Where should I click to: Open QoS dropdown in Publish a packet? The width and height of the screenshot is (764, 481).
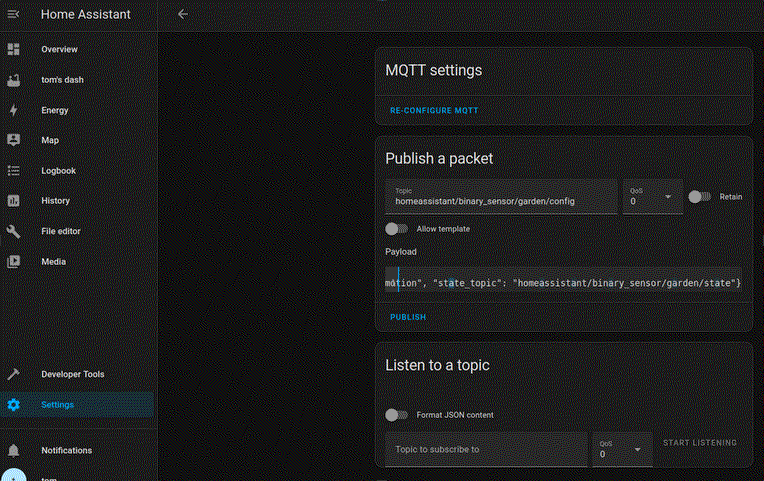tap(651, 196)
